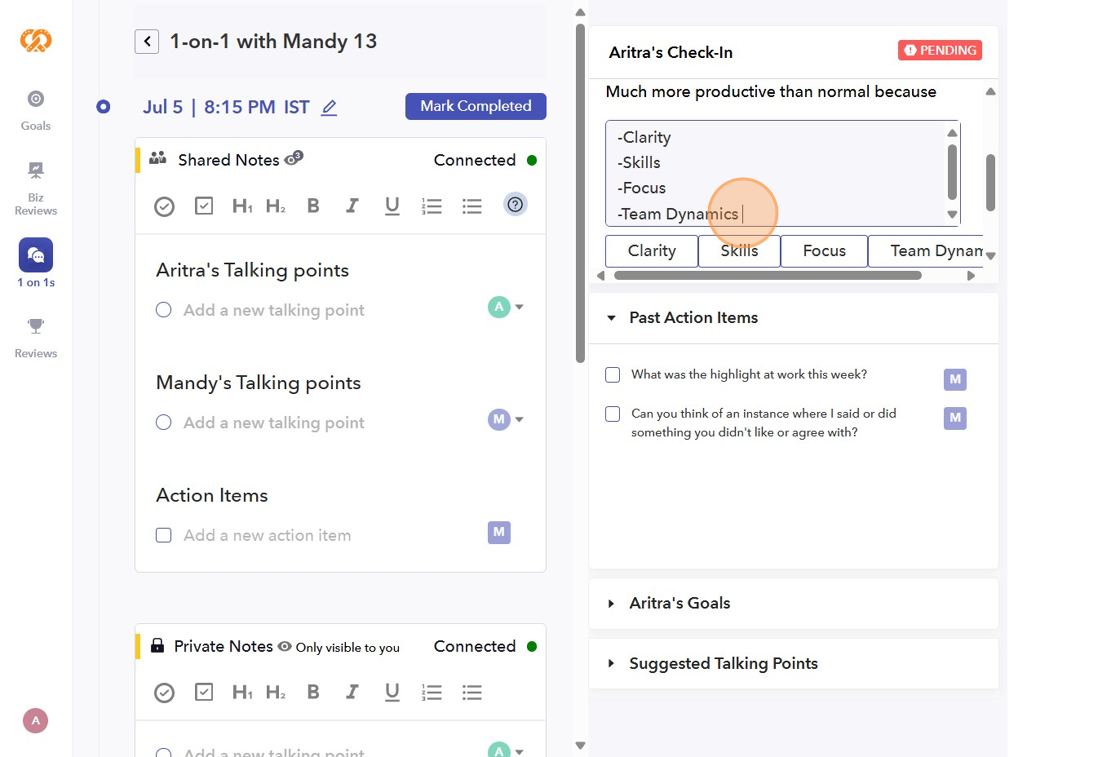Select the Jul 5 meeting timeline marker
The width and height of the screenshot is (1120, 757).
104,107
